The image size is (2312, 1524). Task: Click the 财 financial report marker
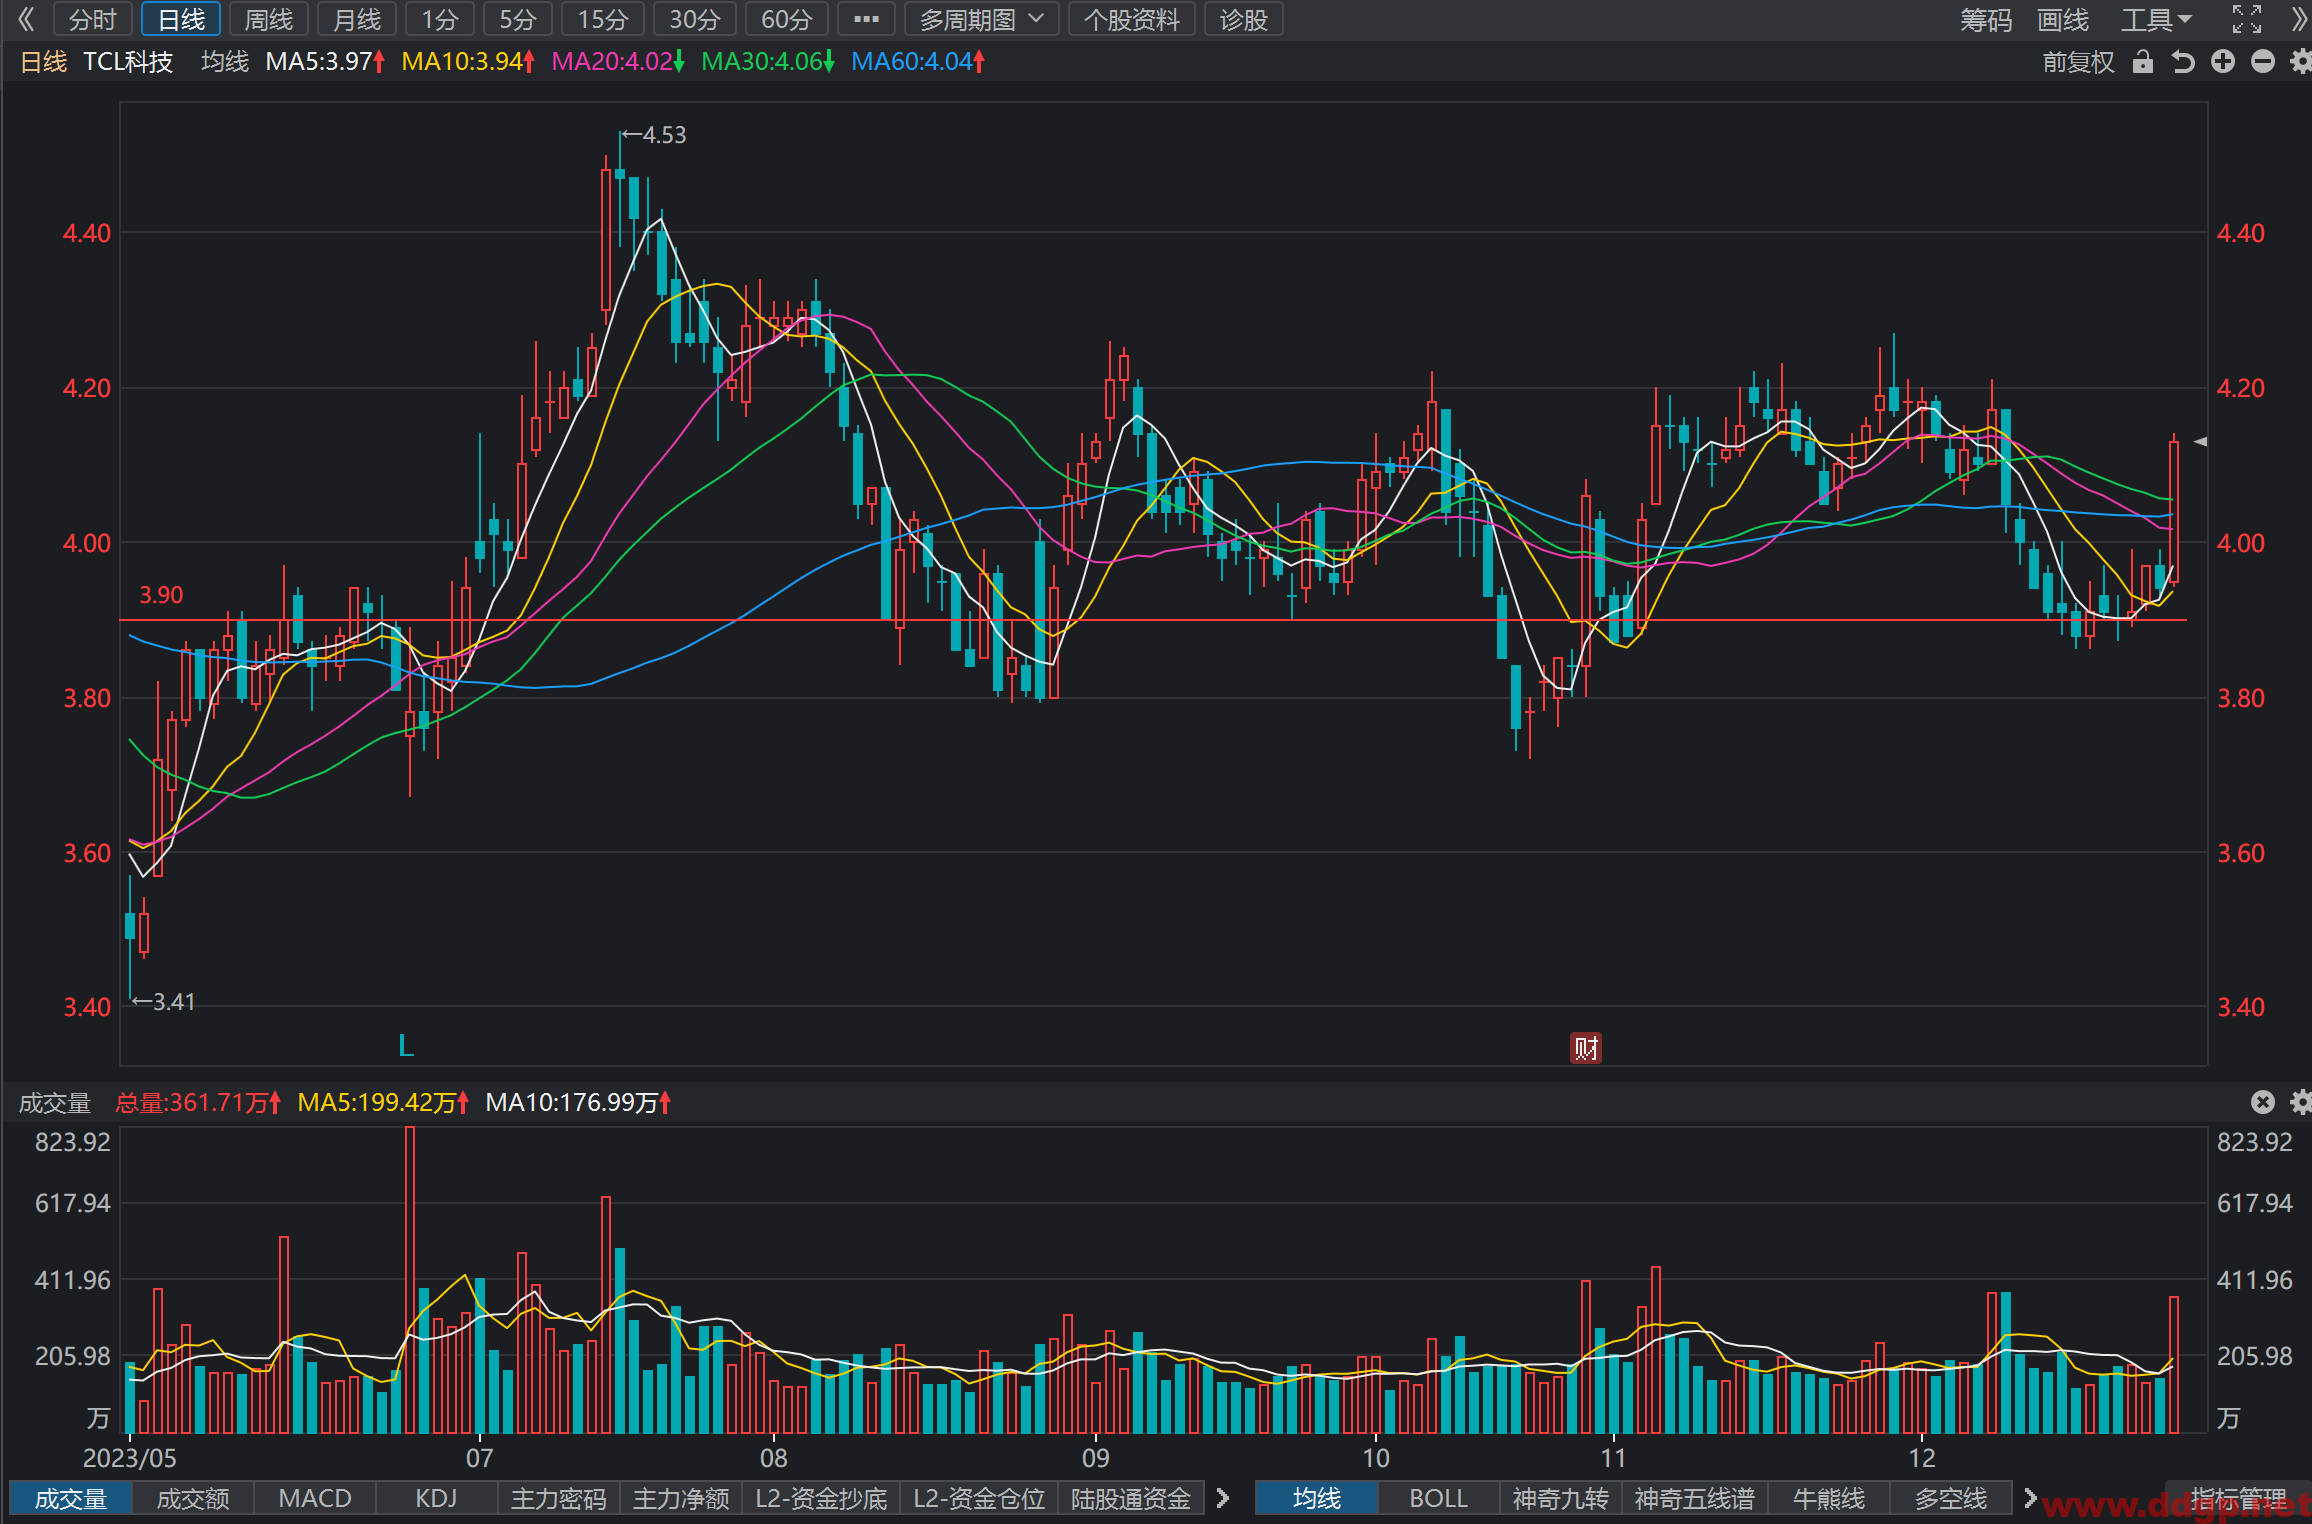pos(1586,1048)
